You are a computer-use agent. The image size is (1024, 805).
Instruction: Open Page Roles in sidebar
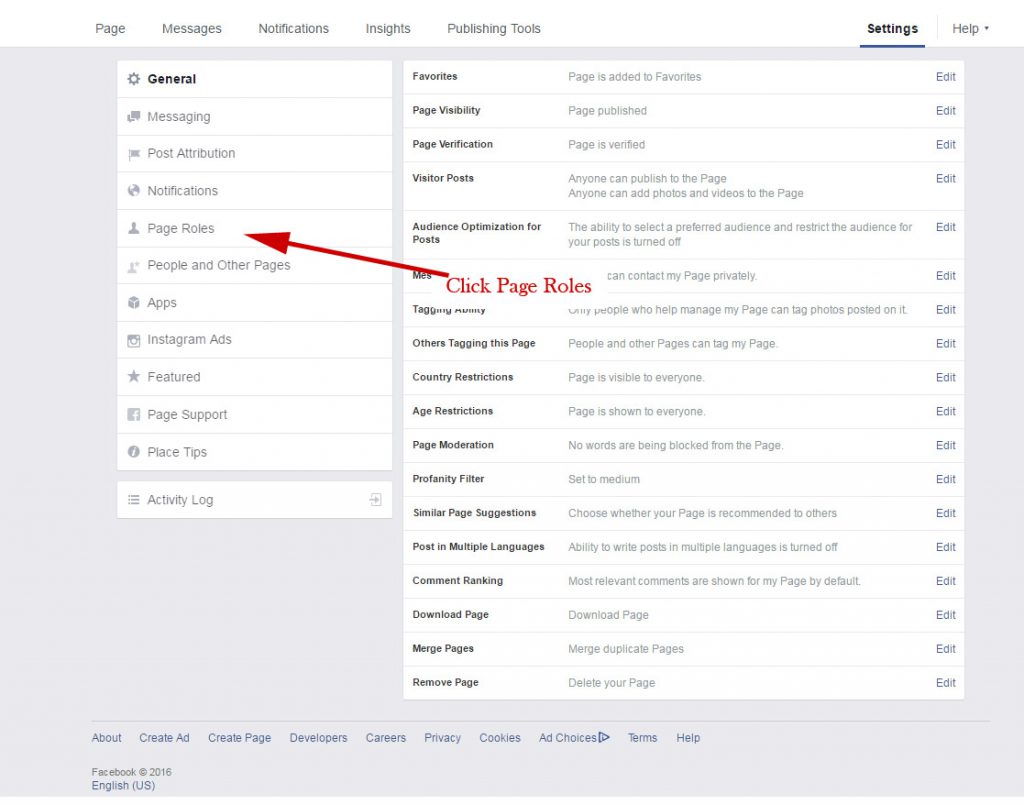tap(255, 229)
